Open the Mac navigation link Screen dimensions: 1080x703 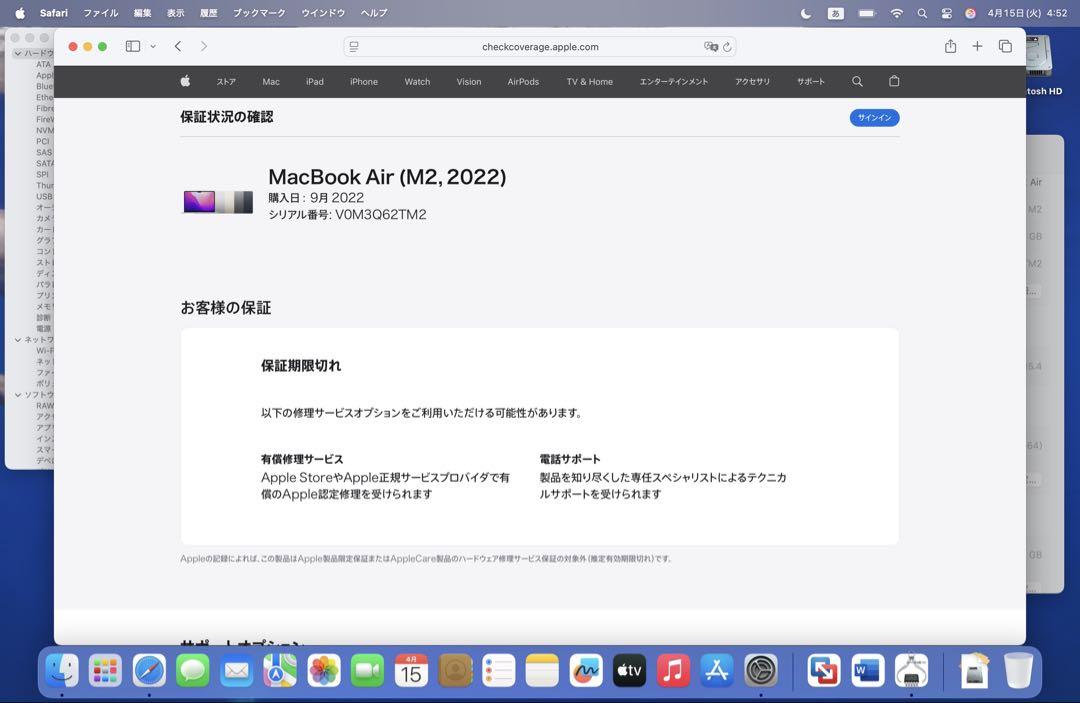pyautogui.click(x=271, y=81)
